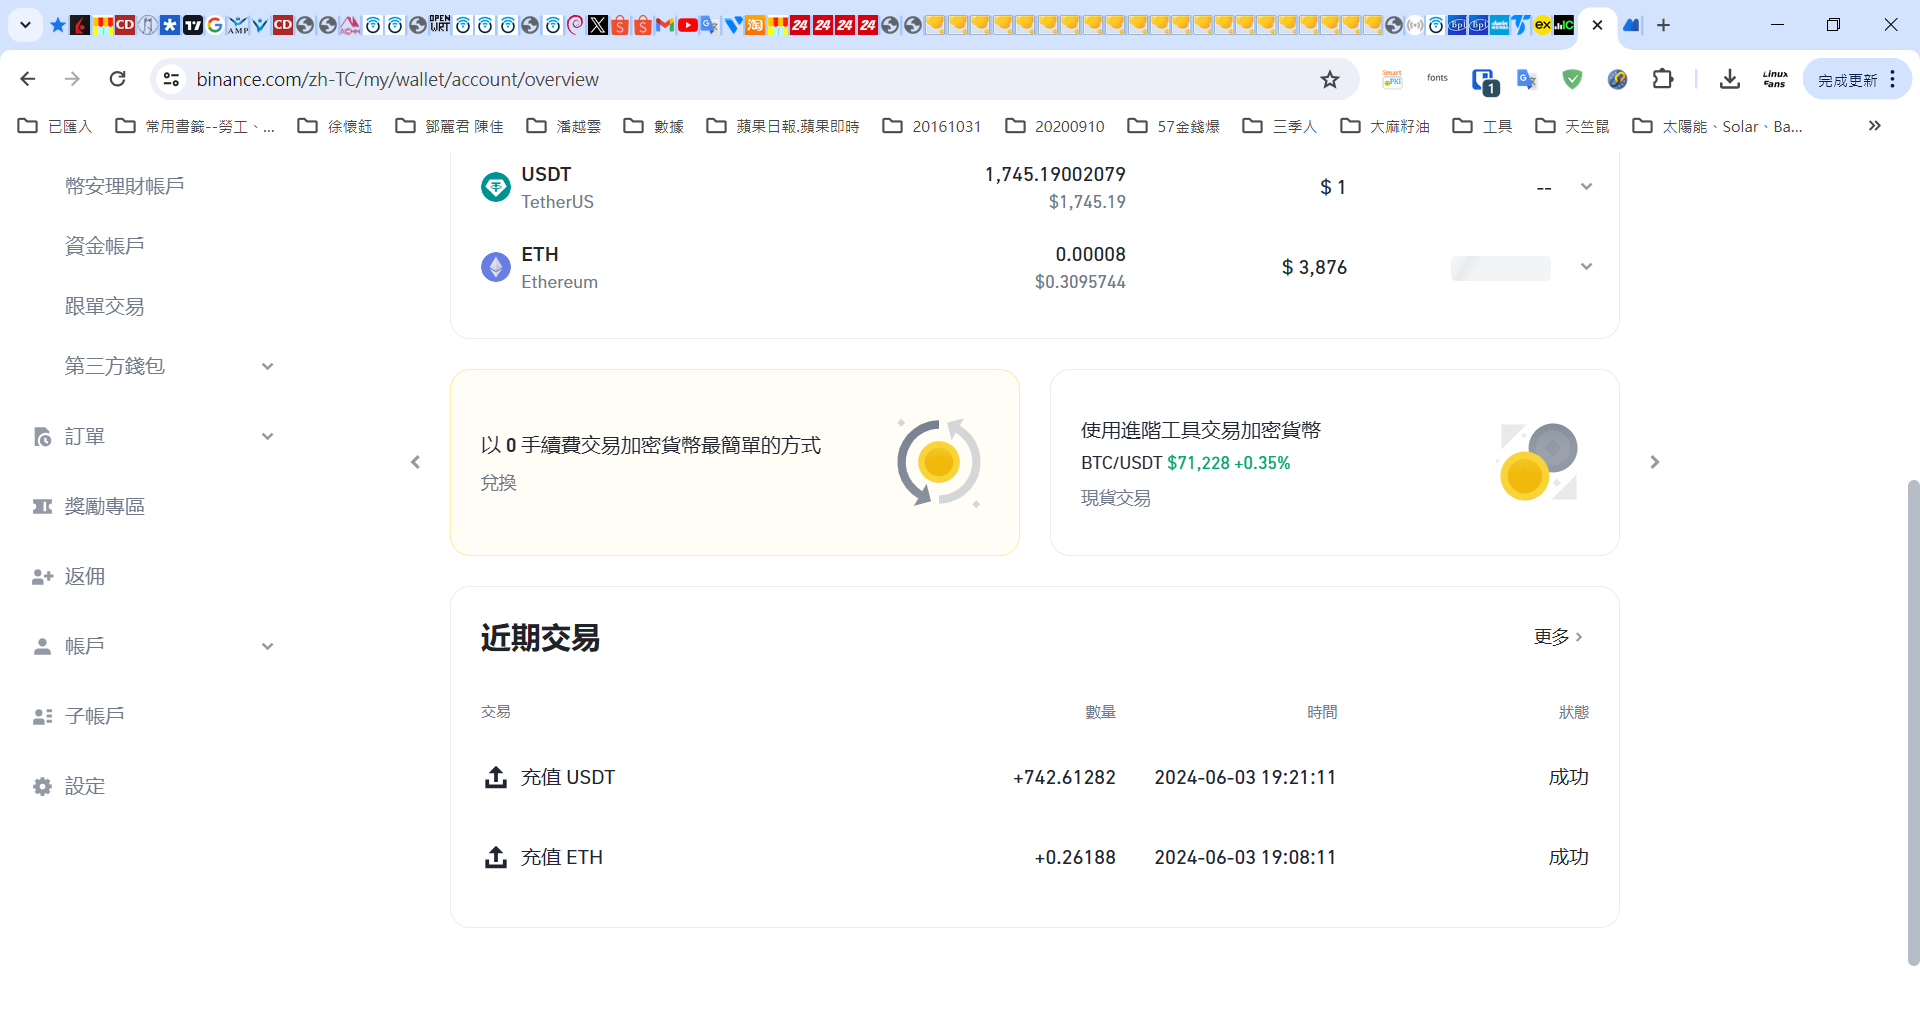1920x1030 pixels.
Task: Go to previous promo card with left arrow
Action: coord(416,462)
